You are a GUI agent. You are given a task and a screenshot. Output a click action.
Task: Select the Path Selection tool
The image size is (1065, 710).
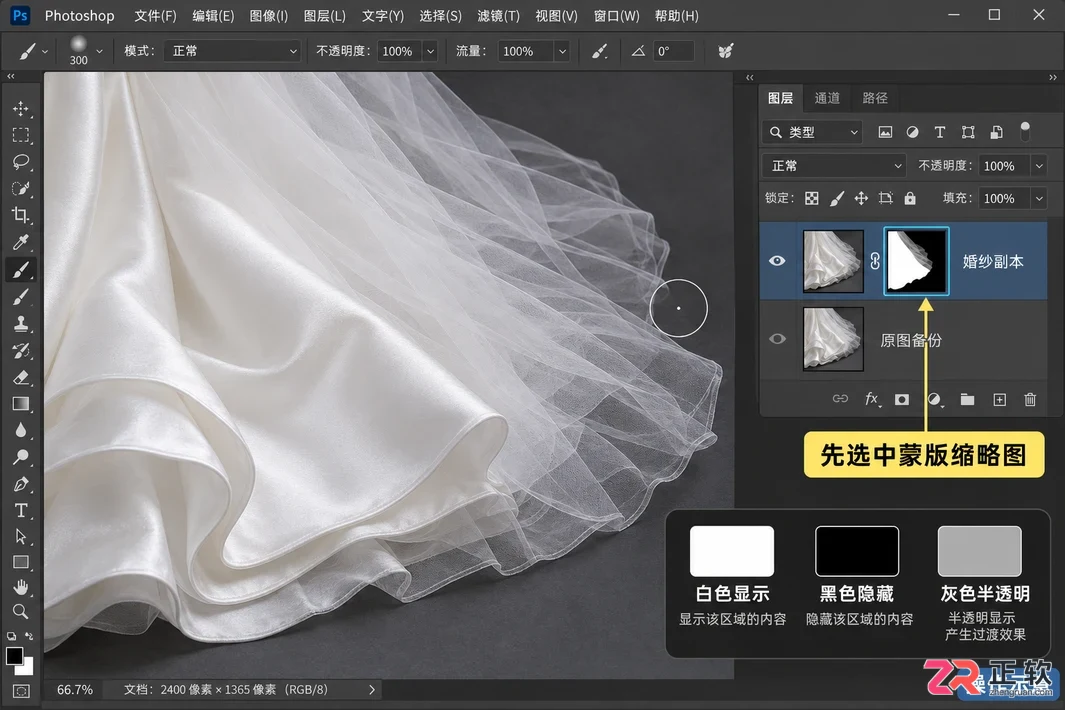pyautogui.click(x=21, y=537)
